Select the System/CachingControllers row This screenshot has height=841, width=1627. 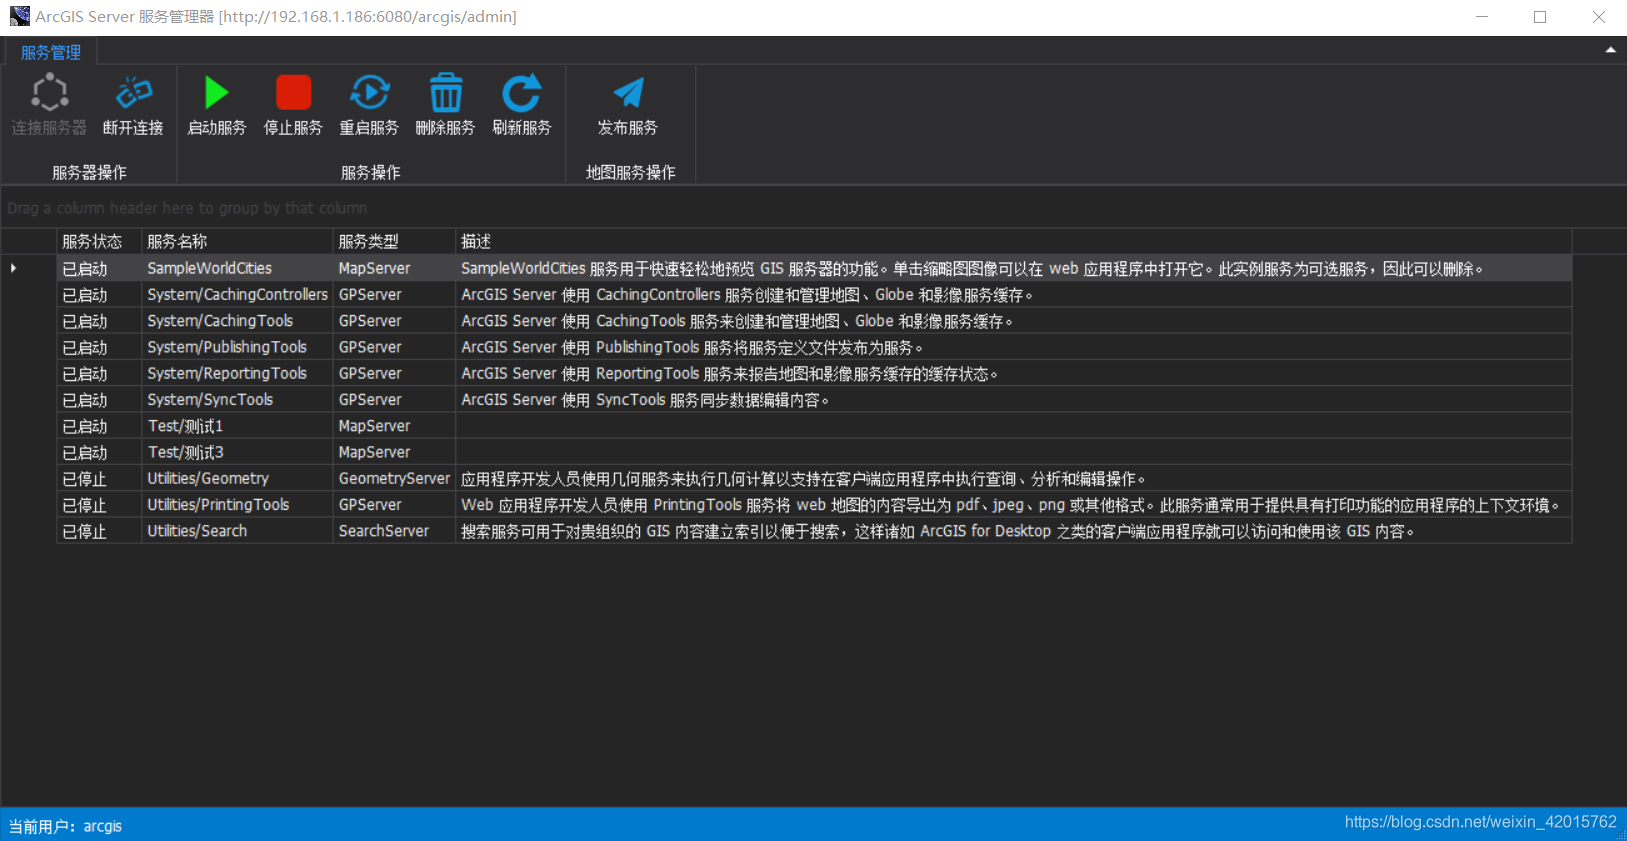click(814, 295)
